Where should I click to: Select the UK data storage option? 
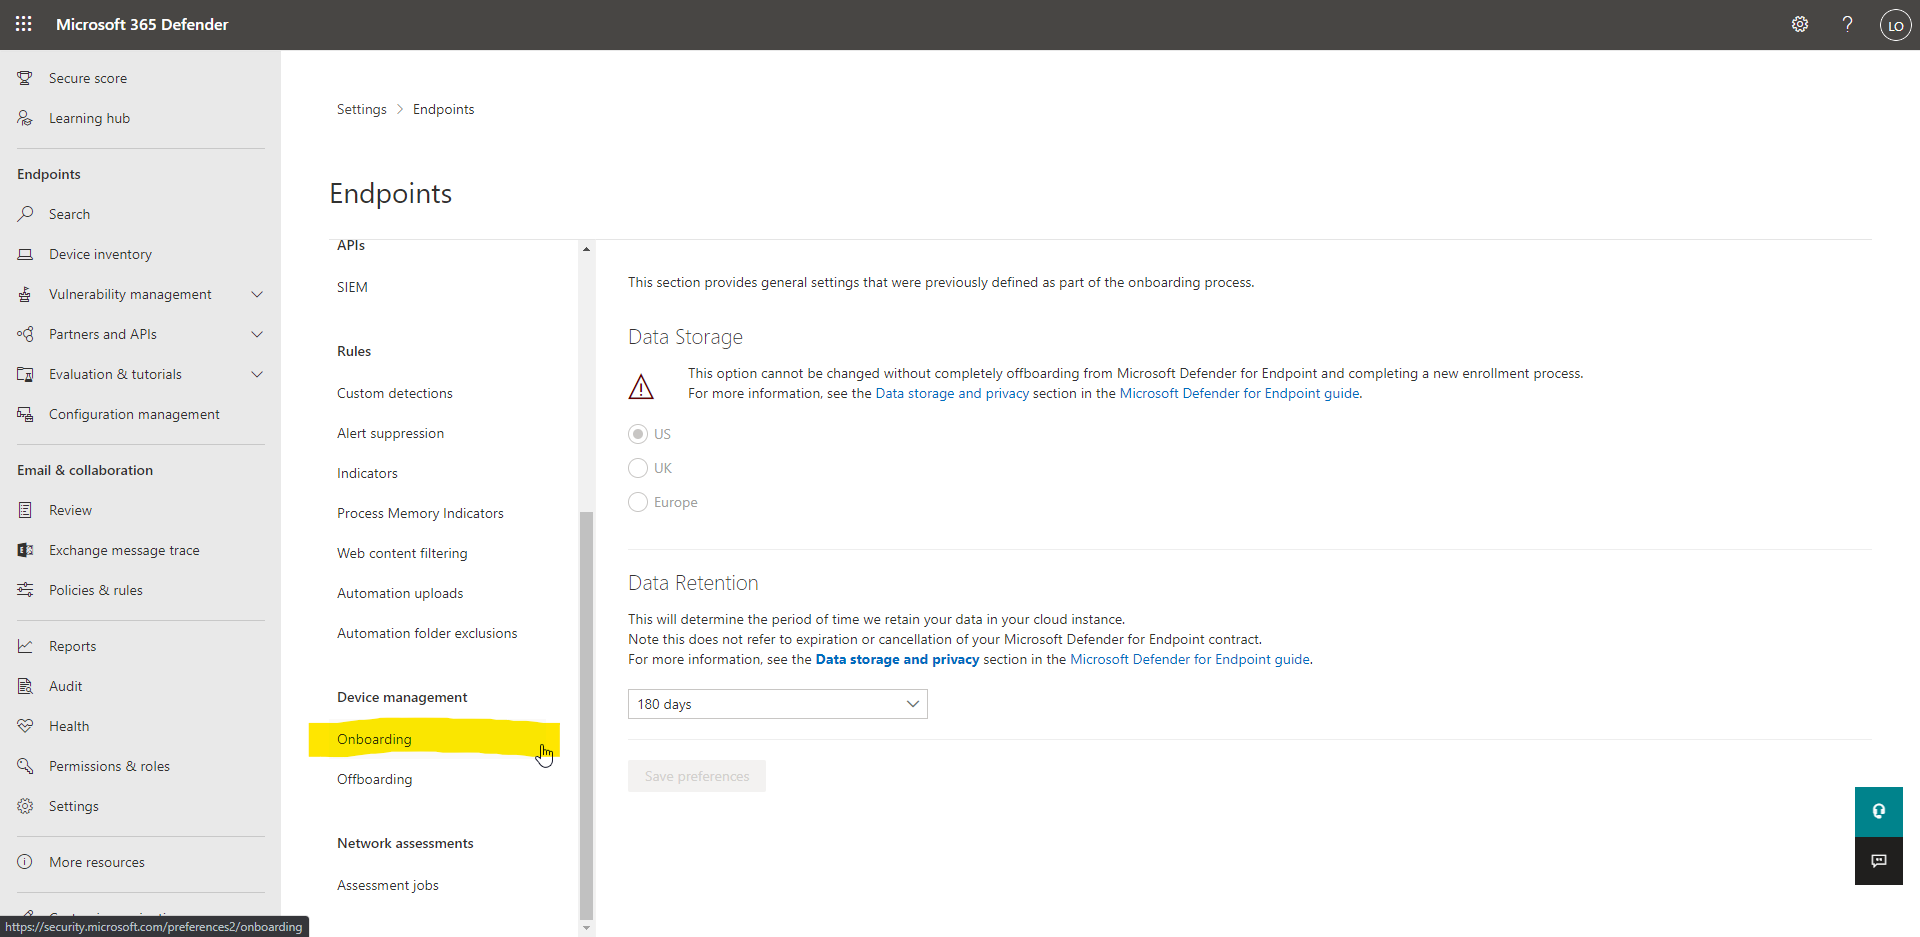coord(638,468)
